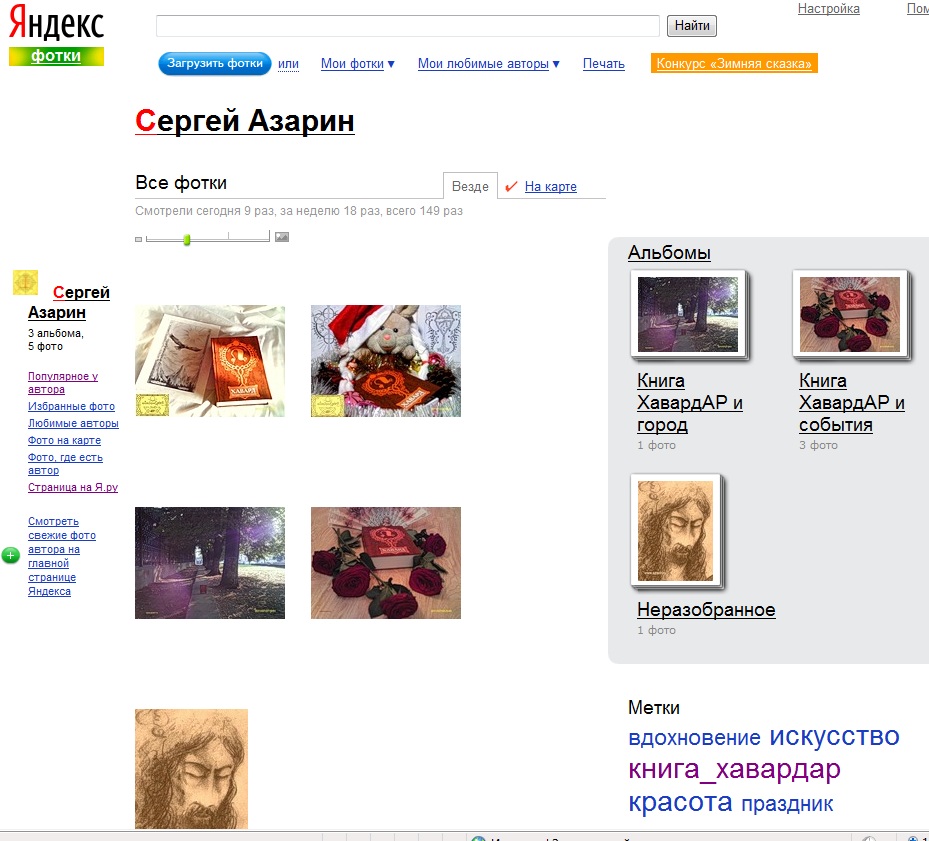Click the green plus icon in the sidebar

pos(11,554)
